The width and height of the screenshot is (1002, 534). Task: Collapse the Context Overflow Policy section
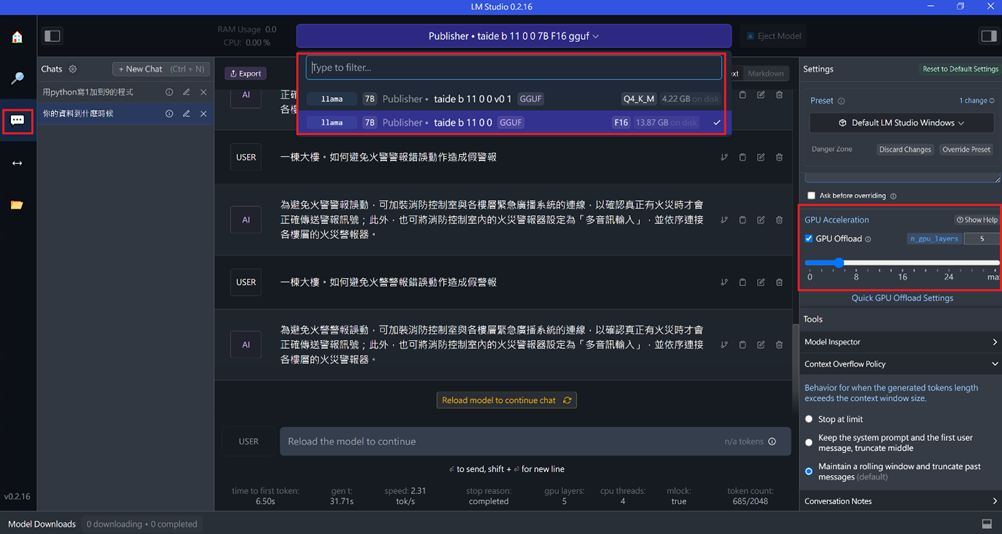click(x=900, y=363)
